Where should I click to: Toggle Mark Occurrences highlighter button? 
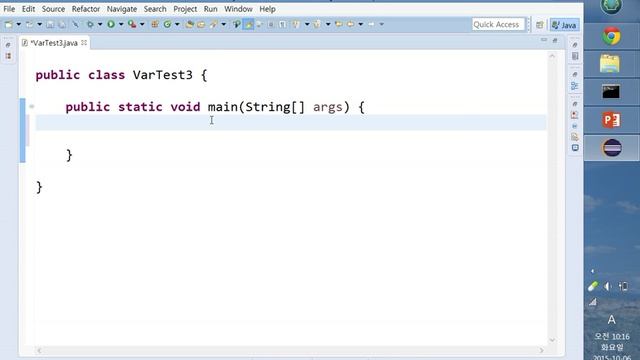(248, 24)
